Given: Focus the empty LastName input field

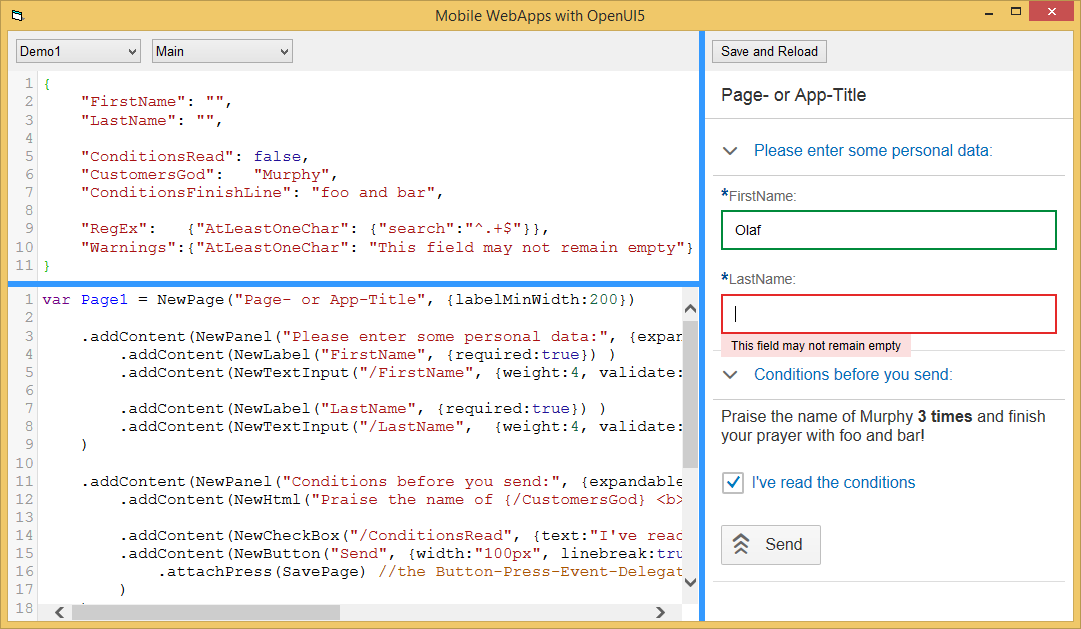Looking at the screenshot, I should coord(888,314).
